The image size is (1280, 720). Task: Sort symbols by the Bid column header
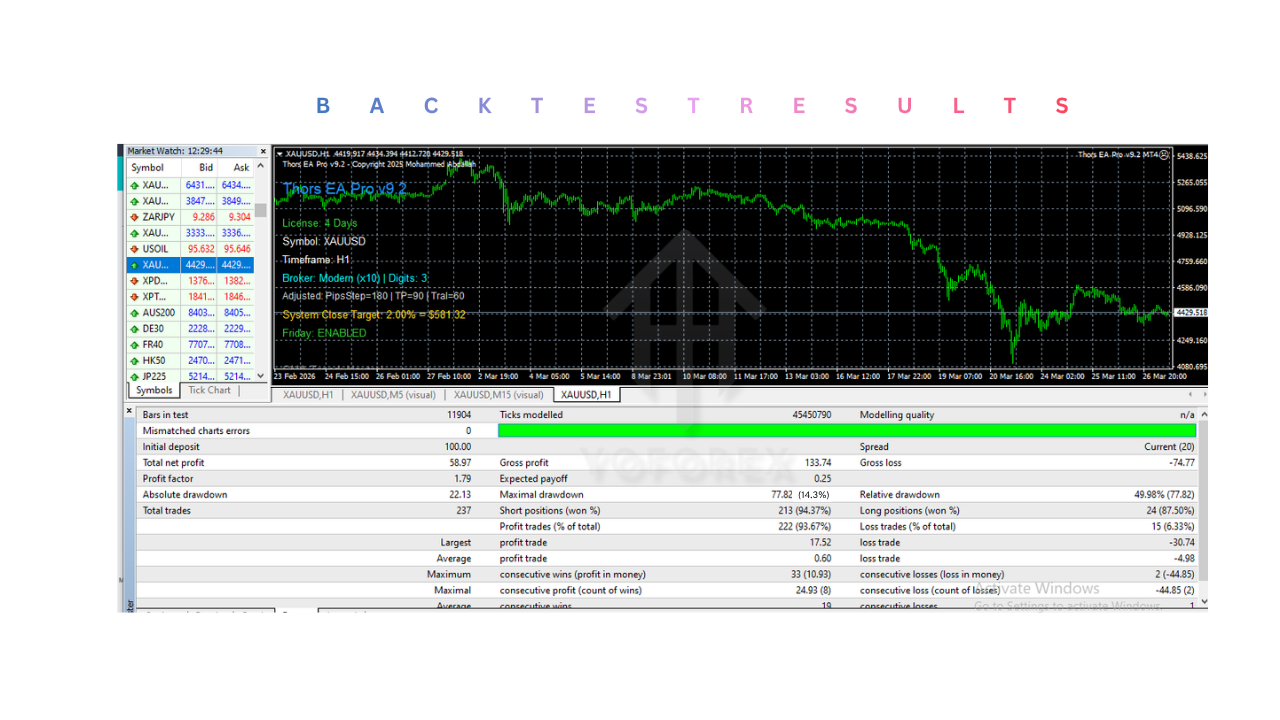point(205,167)
